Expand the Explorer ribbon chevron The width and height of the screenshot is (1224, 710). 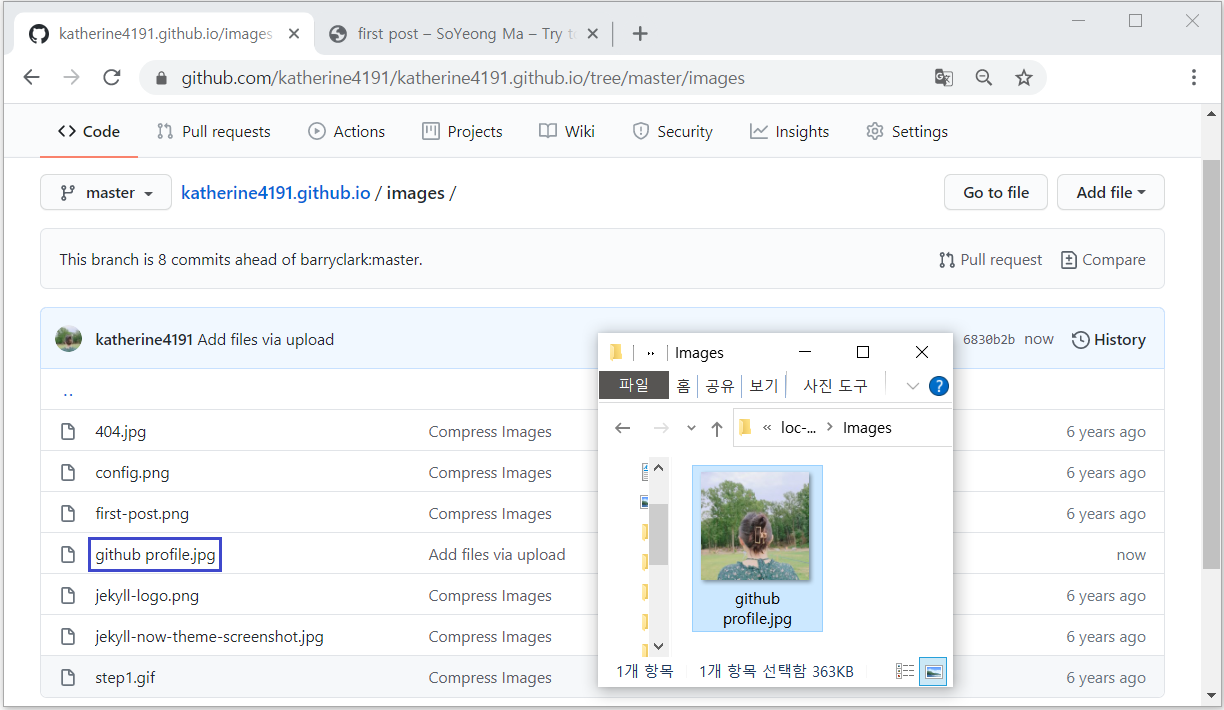tap(912, 386)
